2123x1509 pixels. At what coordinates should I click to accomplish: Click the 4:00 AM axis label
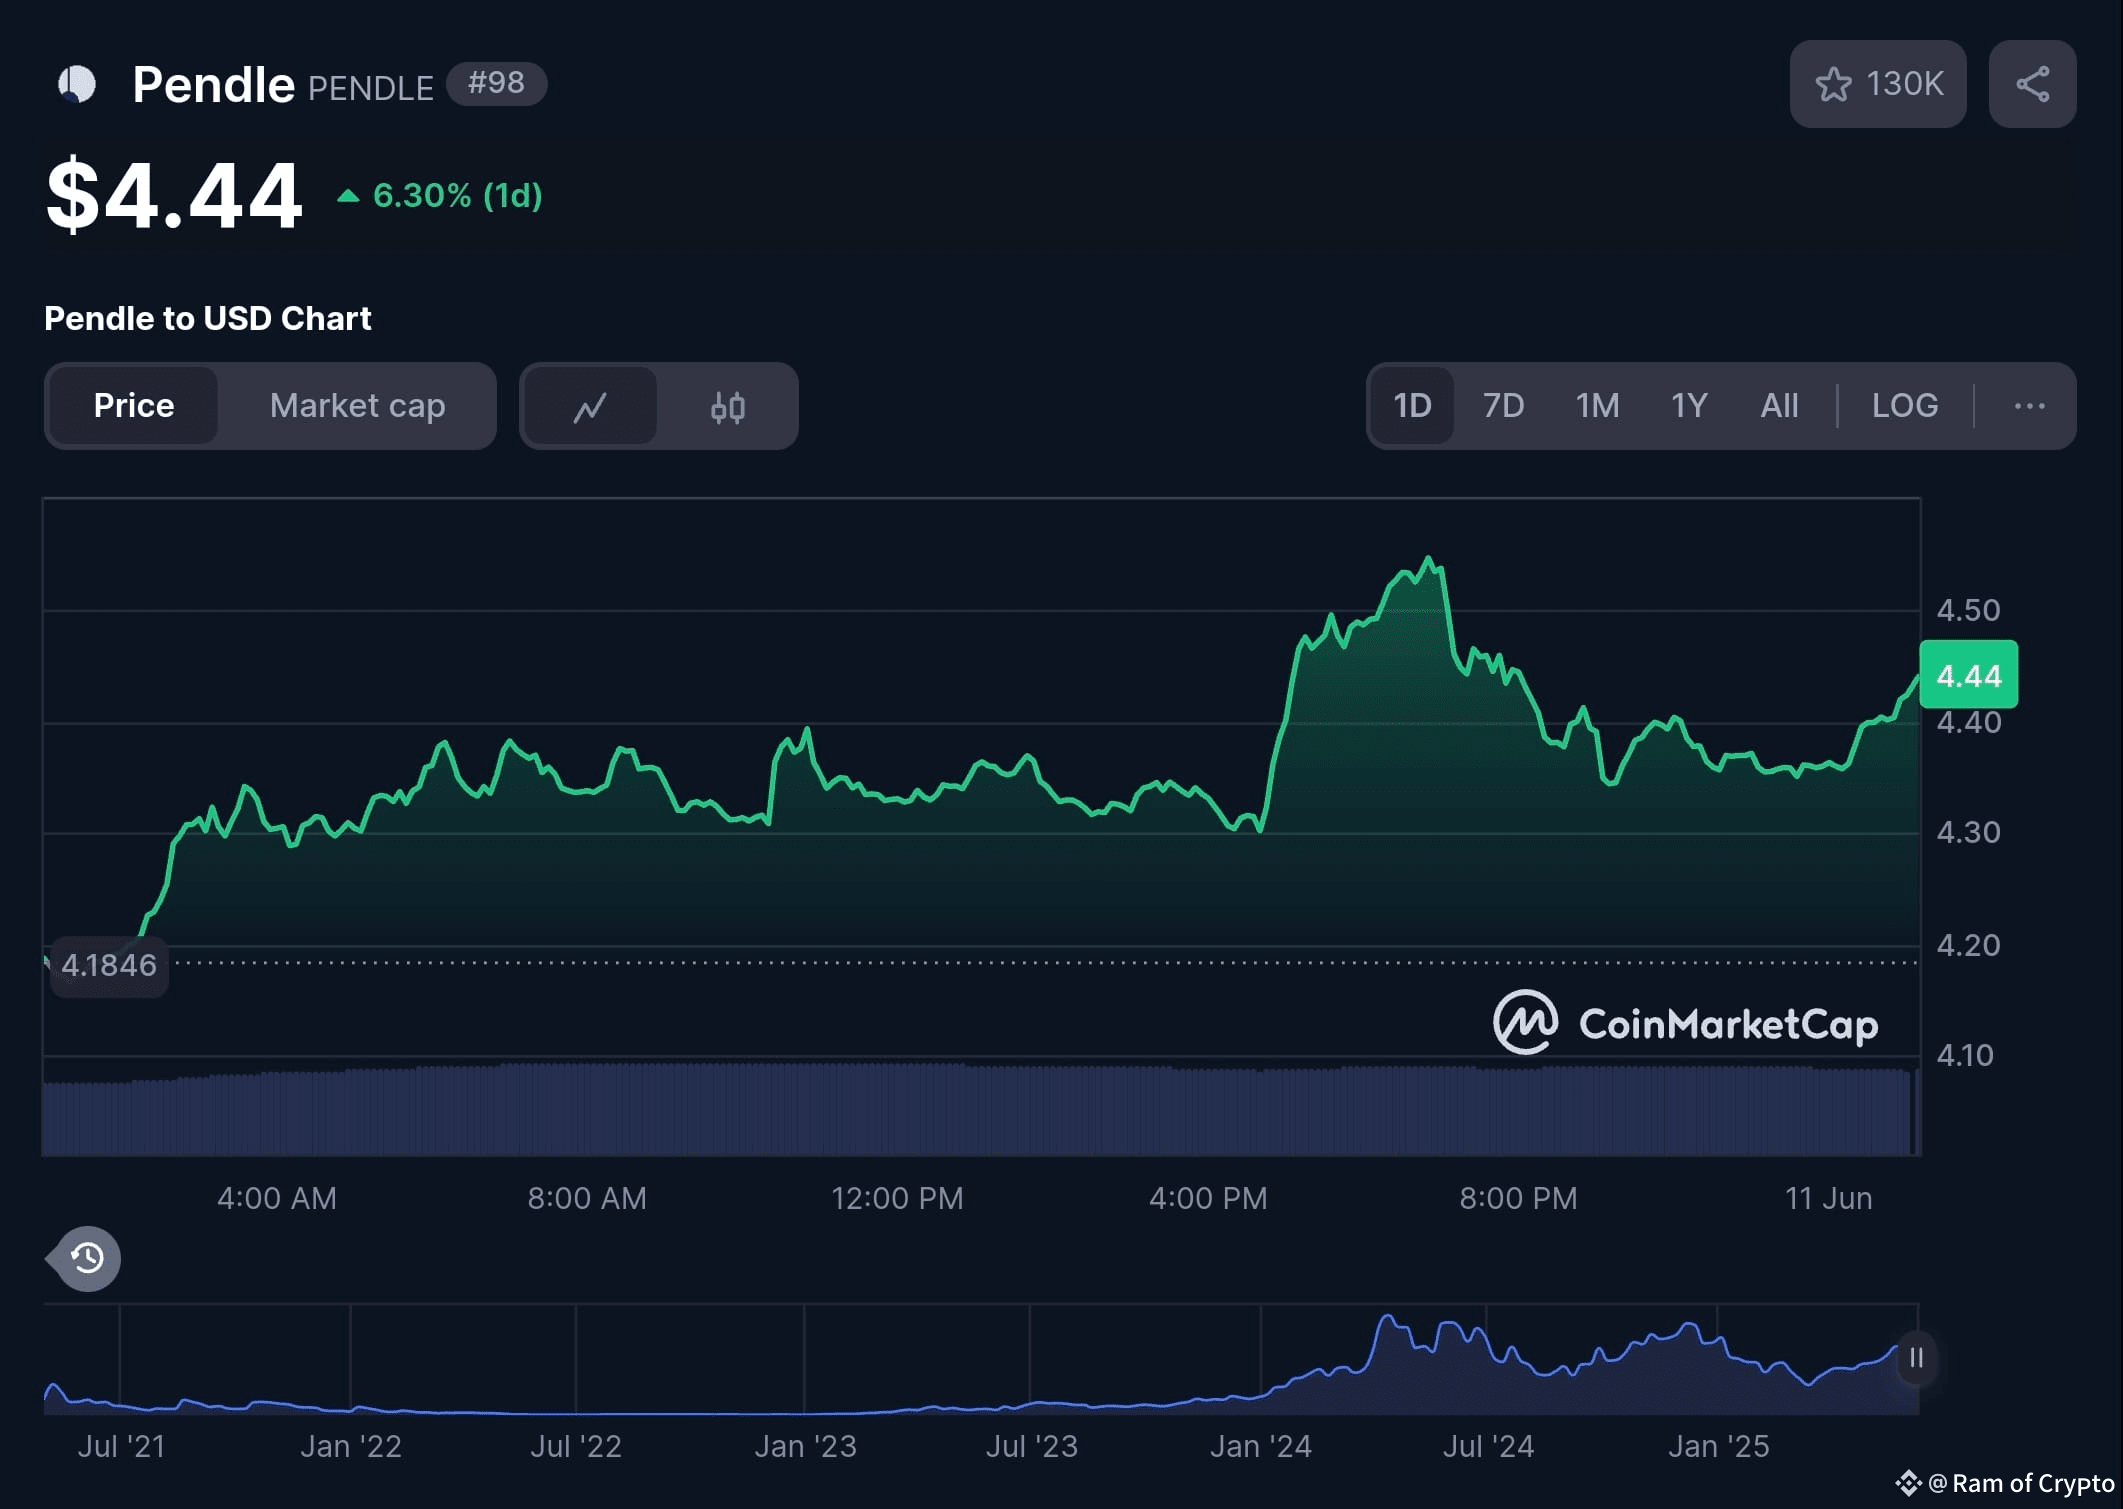click(277, 1198)
